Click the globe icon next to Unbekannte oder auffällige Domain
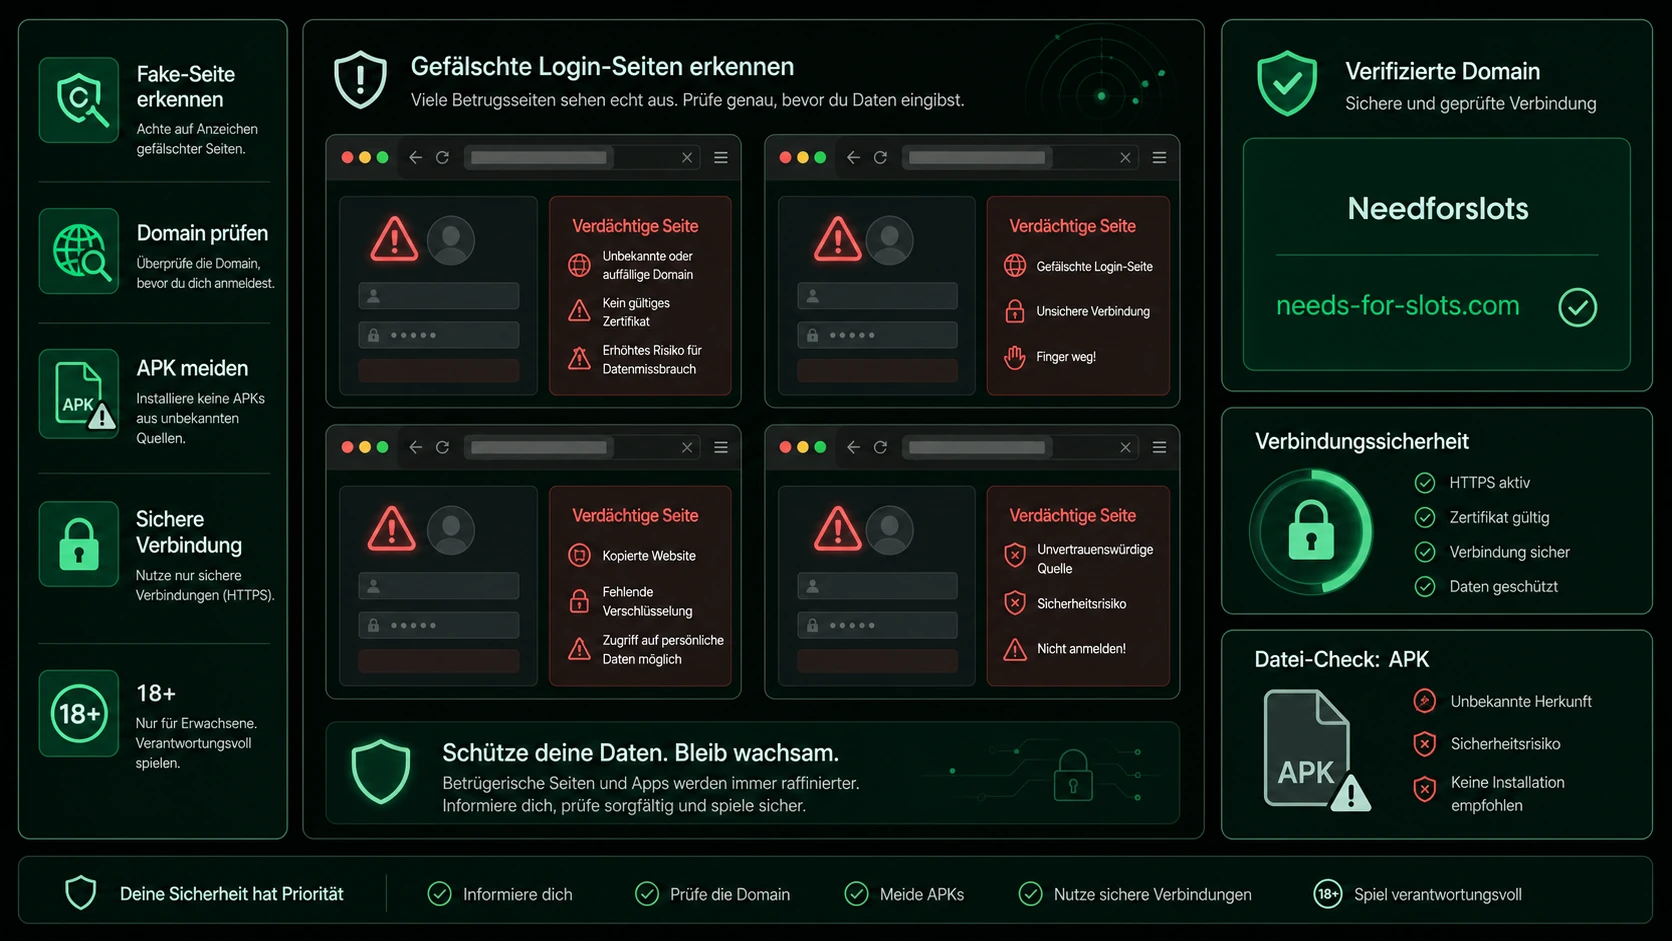This screenshot has height=941, width=1672. (x=580, y=265)
